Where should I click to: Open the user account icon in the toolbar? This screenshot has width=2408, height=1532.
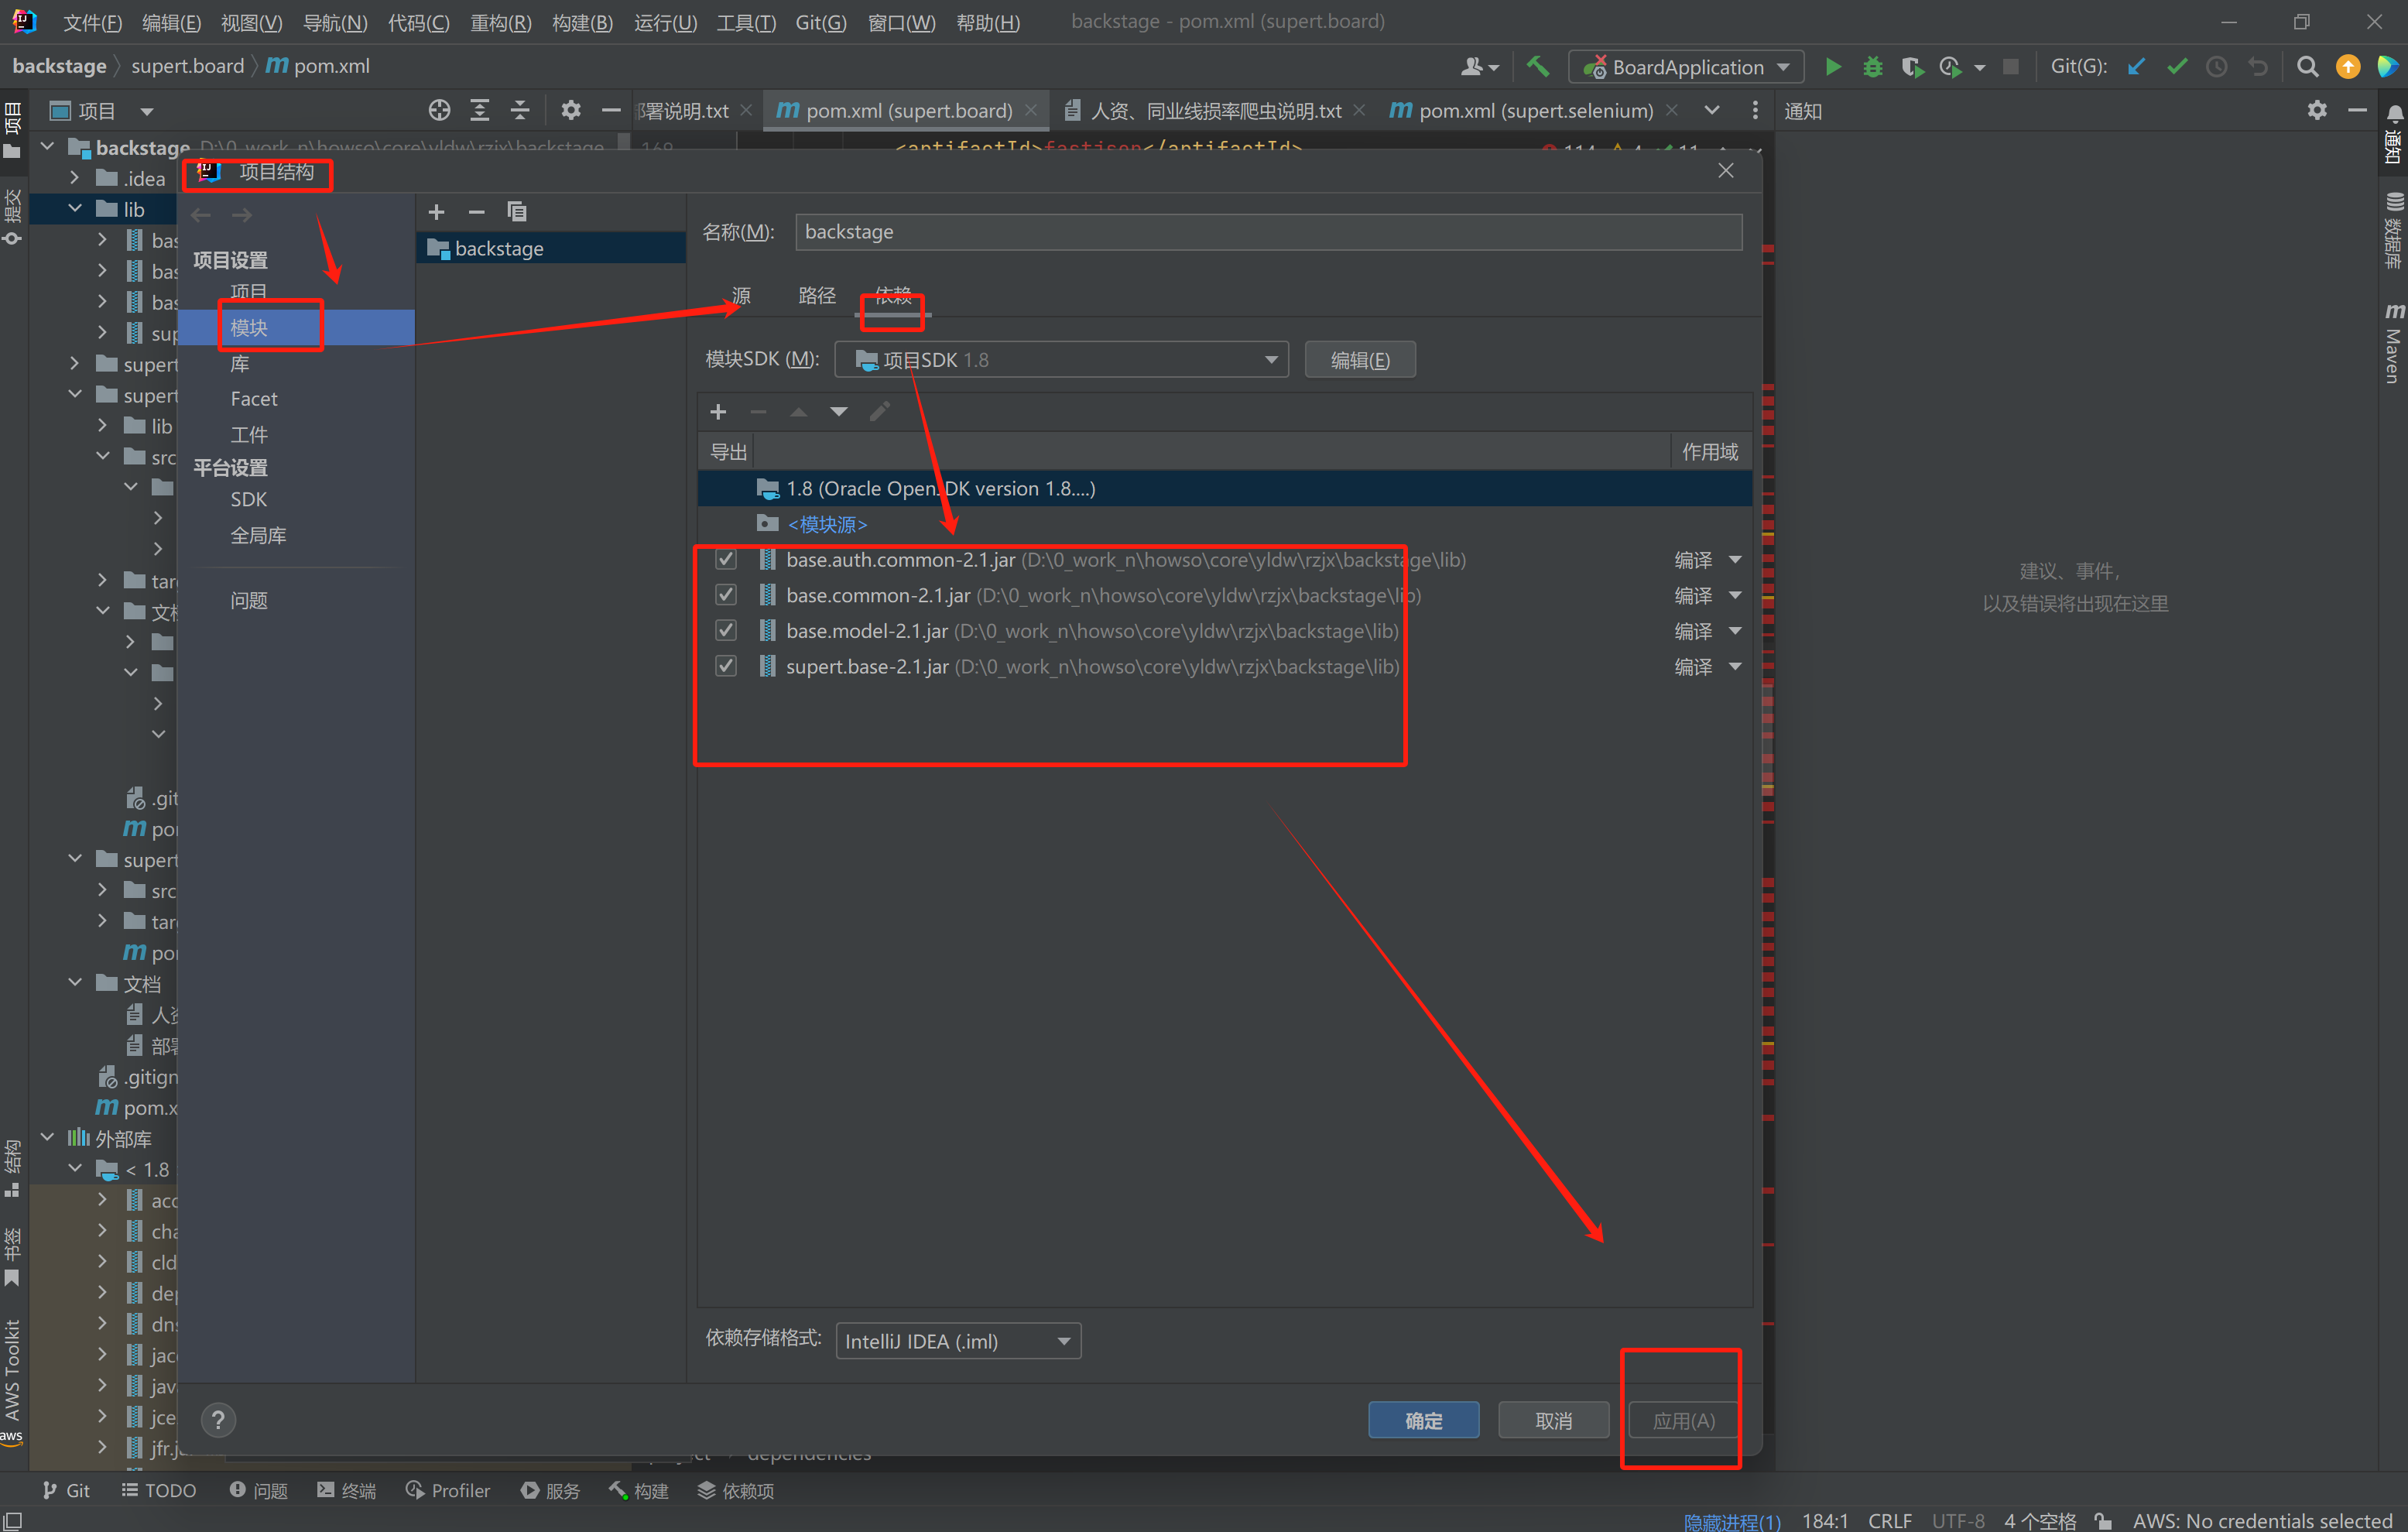[x=1479, y=67]
